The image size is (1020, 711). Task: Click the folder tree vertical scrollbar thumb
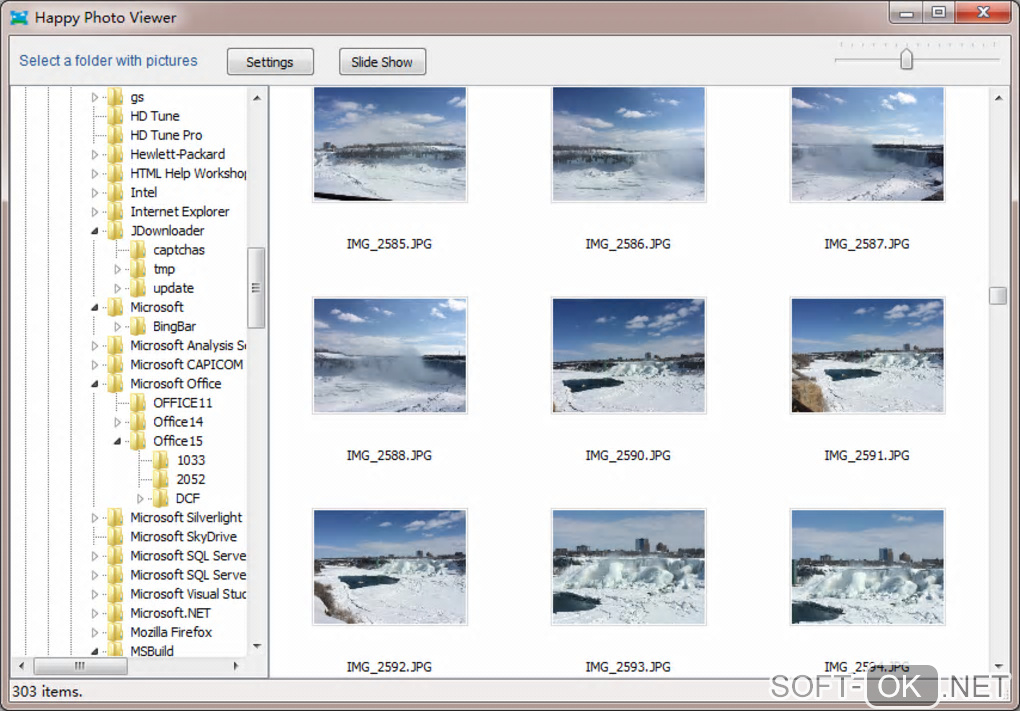pyautogui.click(x=256, y=288)
